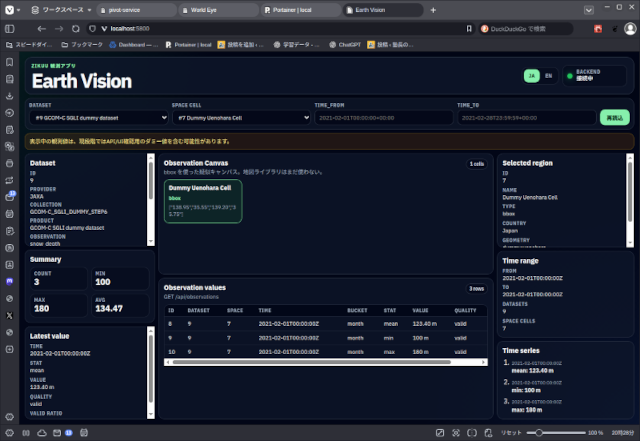Open the SPACE CELL dropdown
The height and width of the screenshot is (441, 640).
(240, 118)
